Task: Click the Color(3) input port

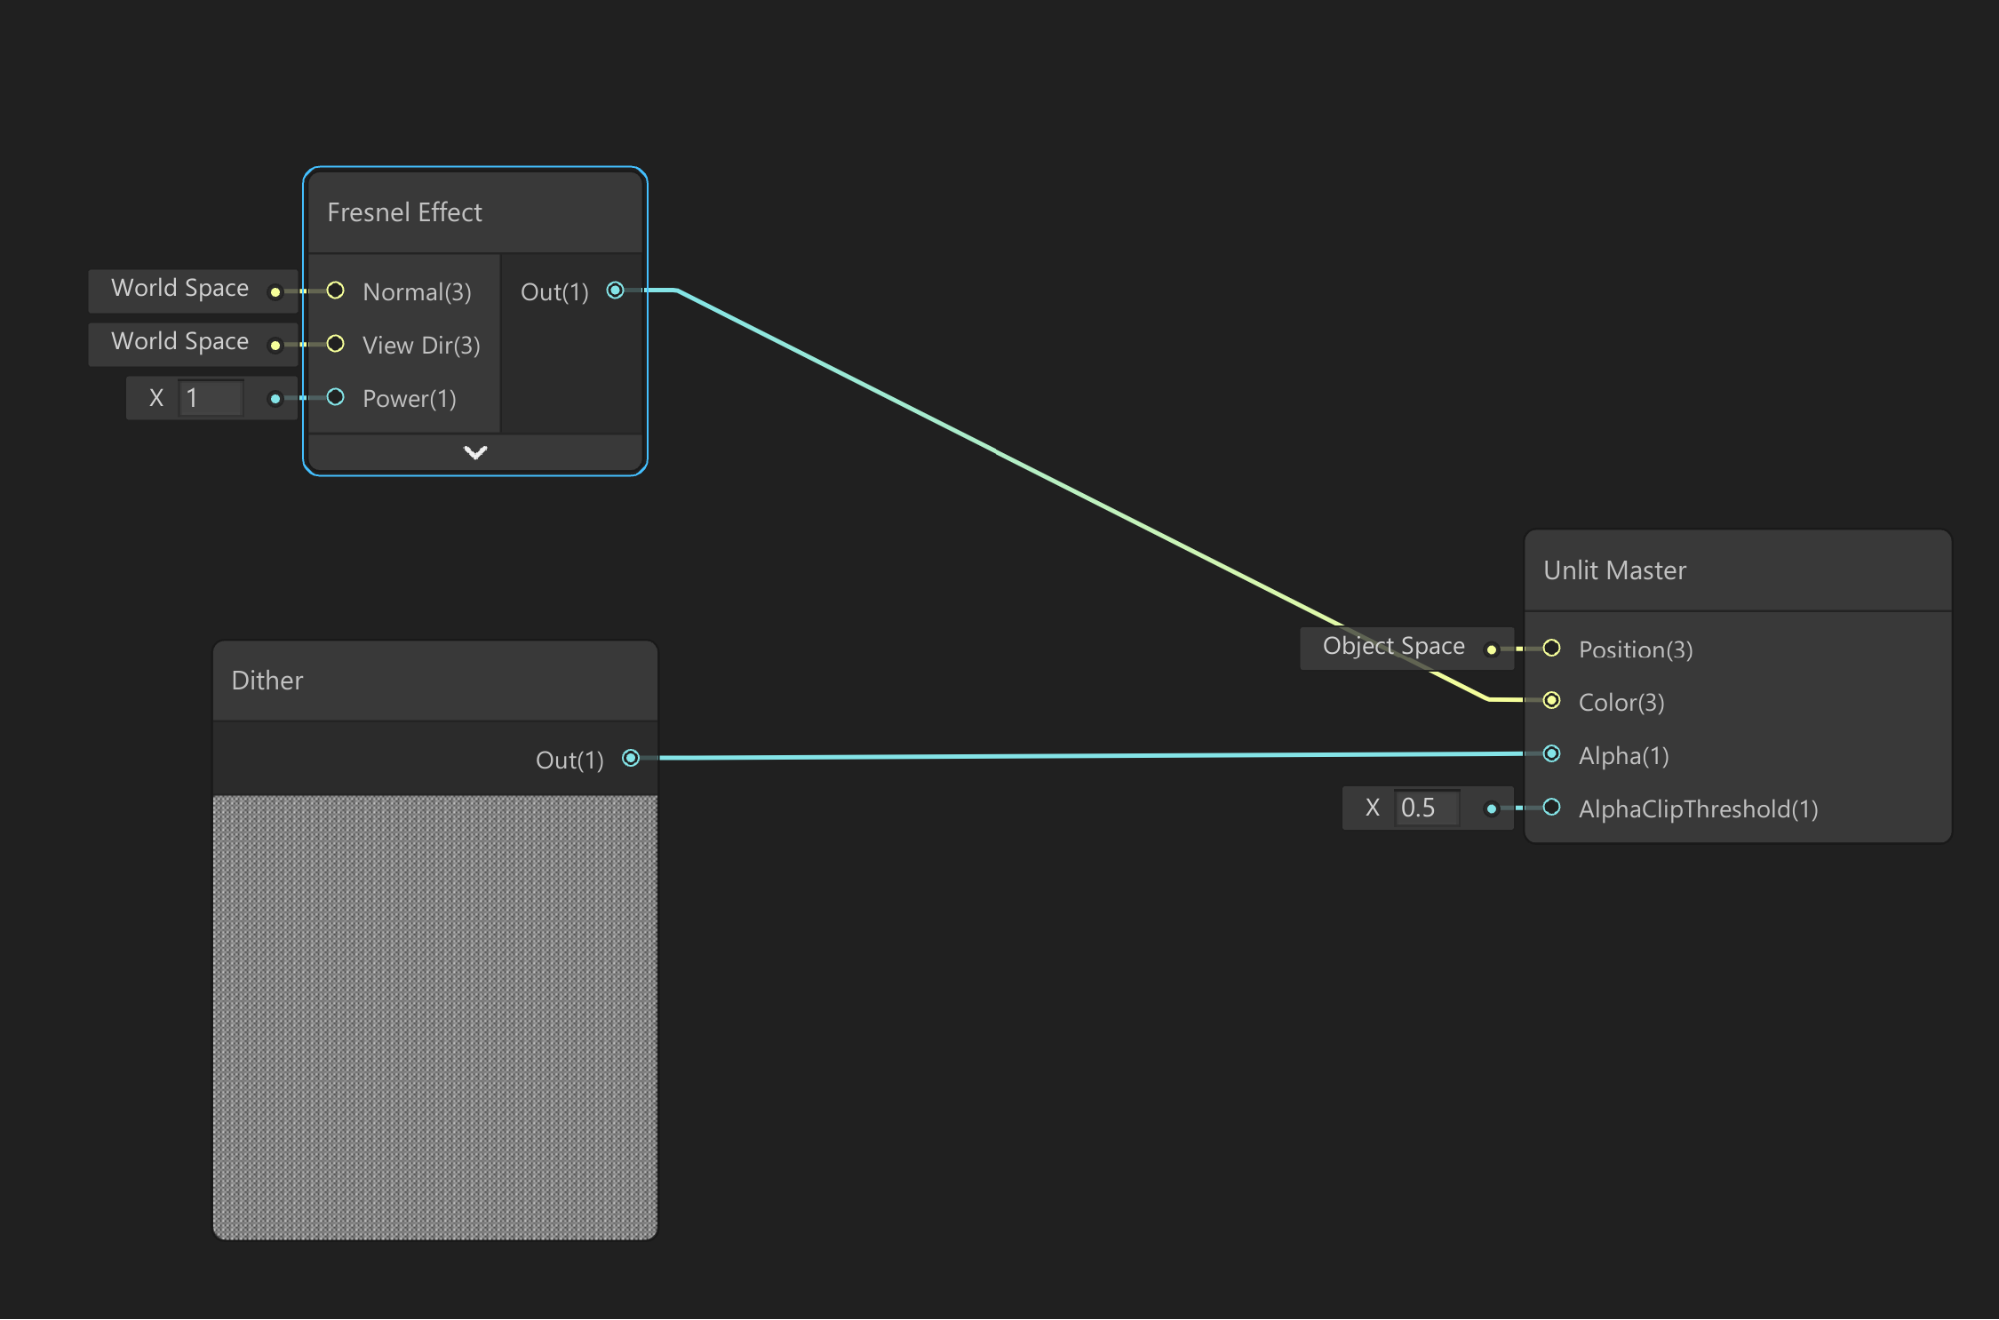Action: click(1551, 701)
